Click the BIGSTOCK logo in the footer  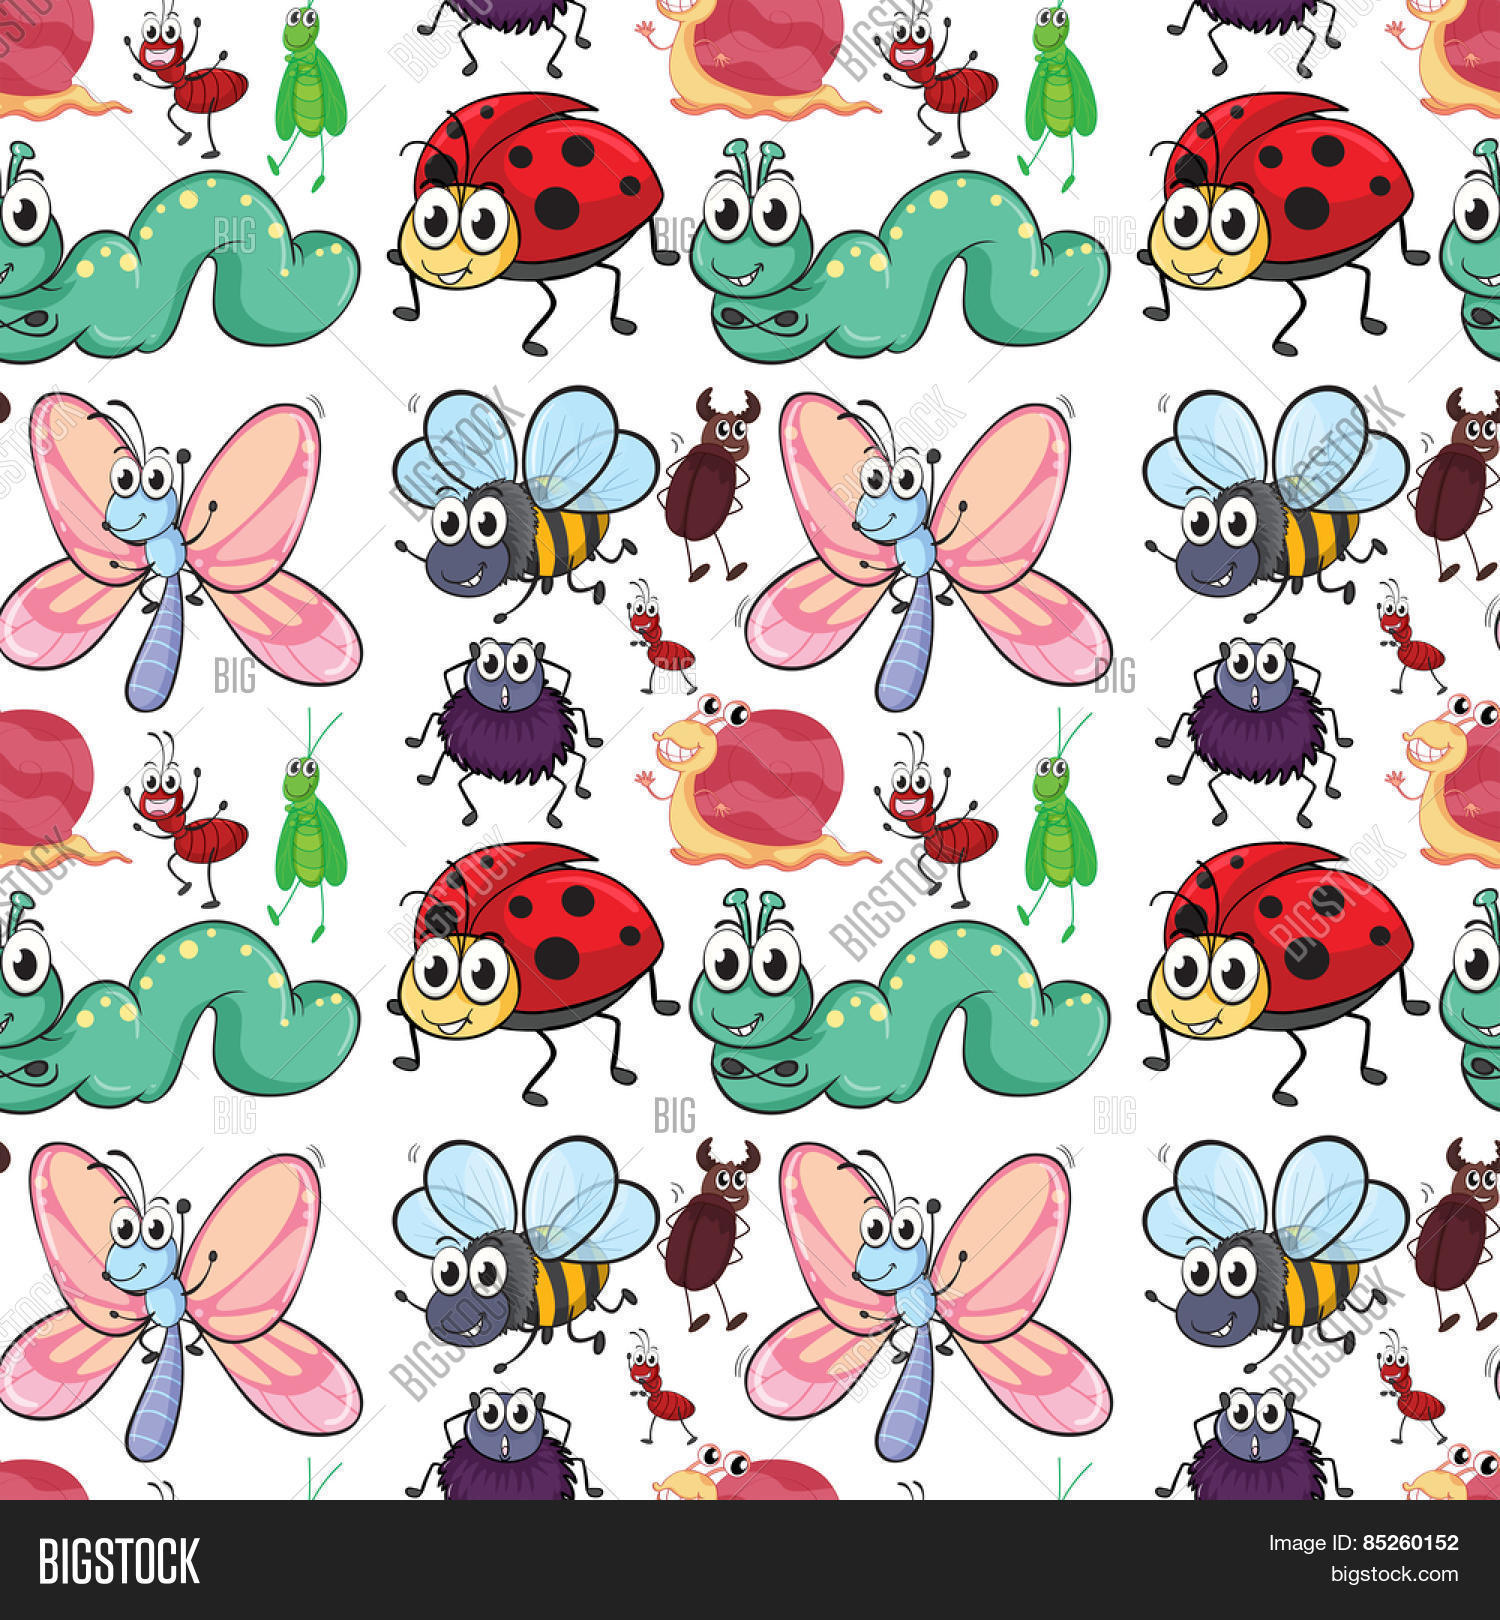(119, 1561)
